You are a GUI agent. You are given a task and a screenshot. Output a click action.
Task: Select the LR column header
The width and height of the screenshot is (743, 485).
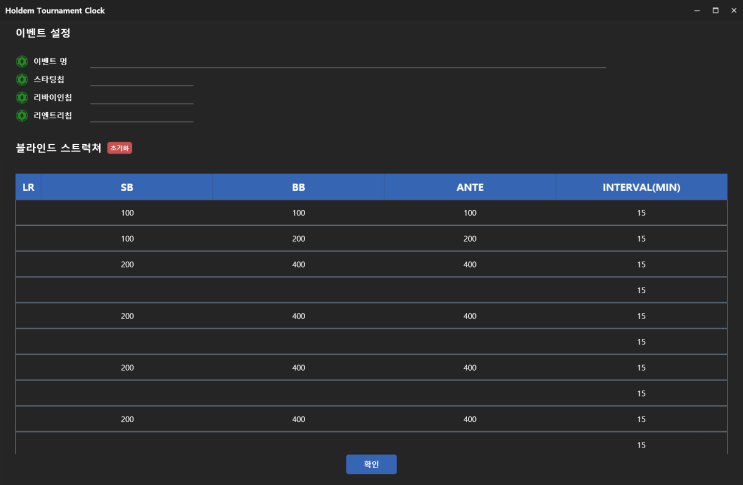coord(28,187)
